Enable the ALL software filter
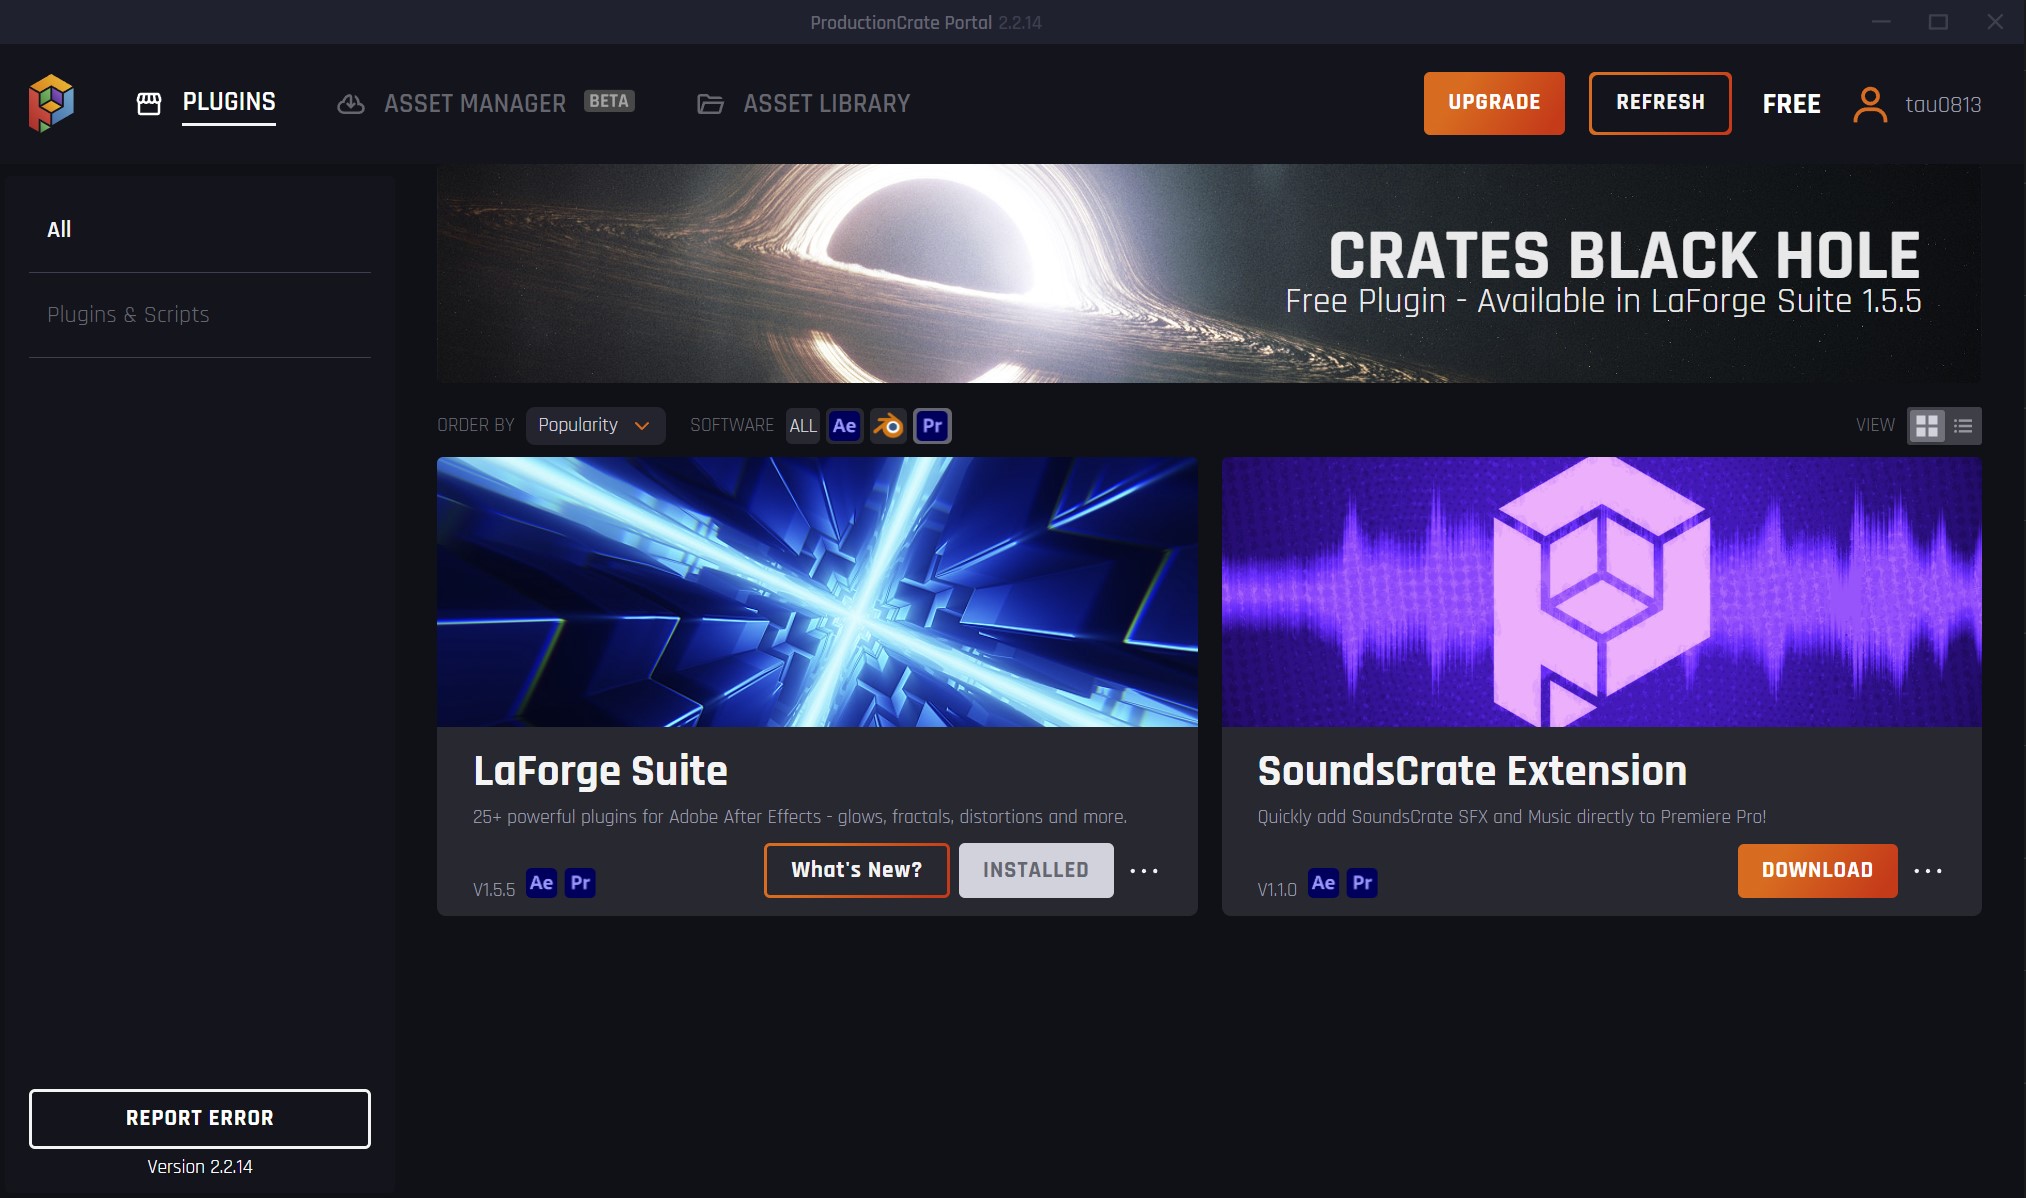 click(802, 425)
